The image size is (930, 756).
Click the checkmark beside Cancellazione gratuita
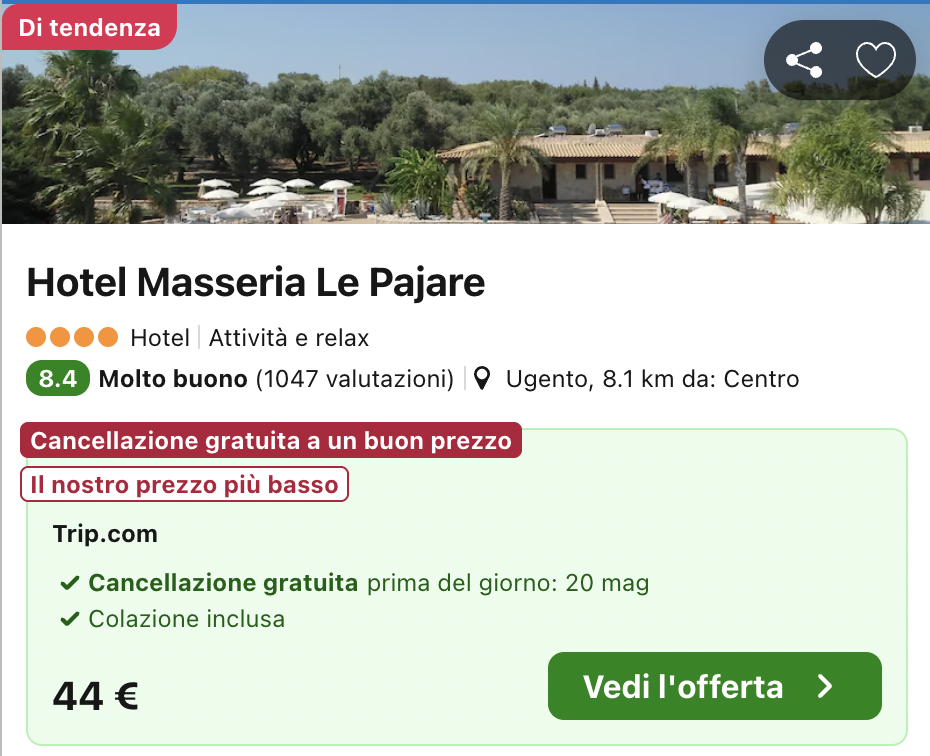click(70, 583)
